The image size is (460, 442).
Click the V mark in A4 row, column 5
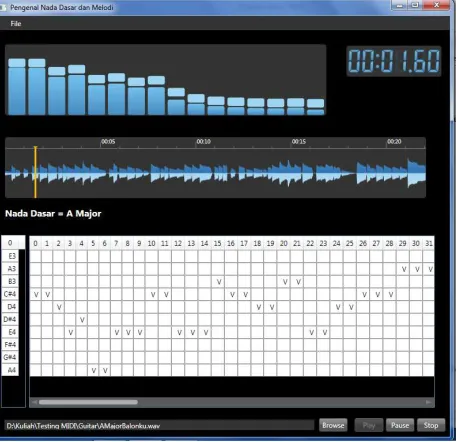[94, 371]
